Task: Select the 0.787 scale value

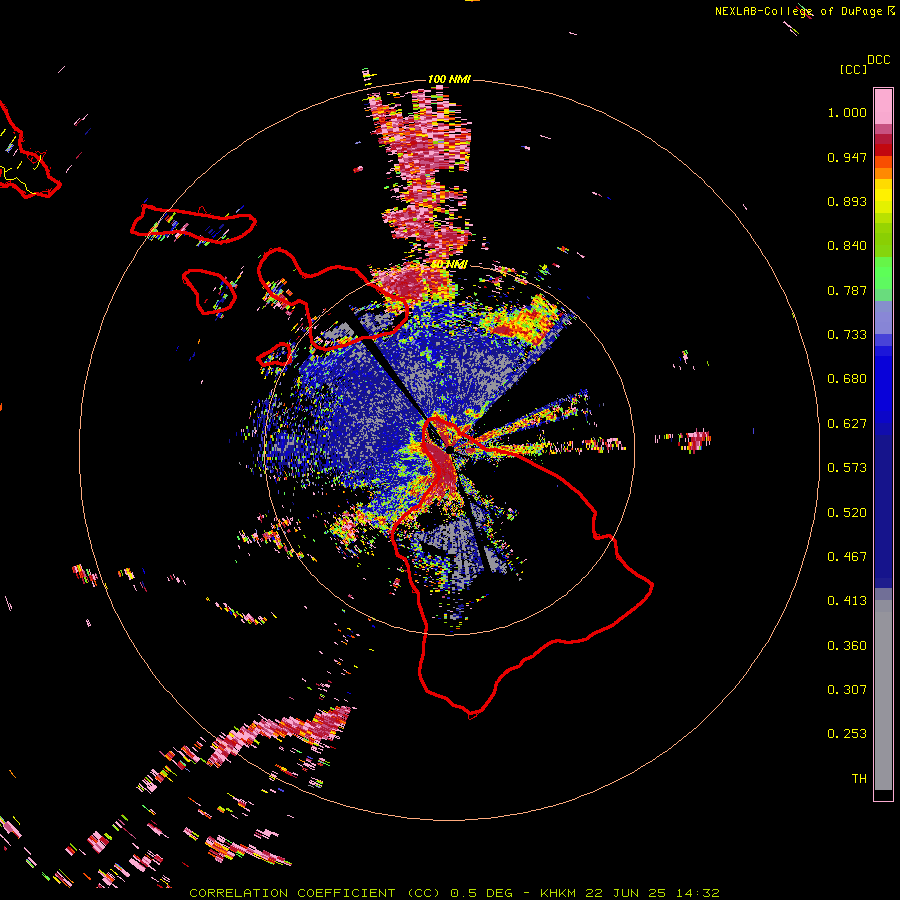Action: 847,290
